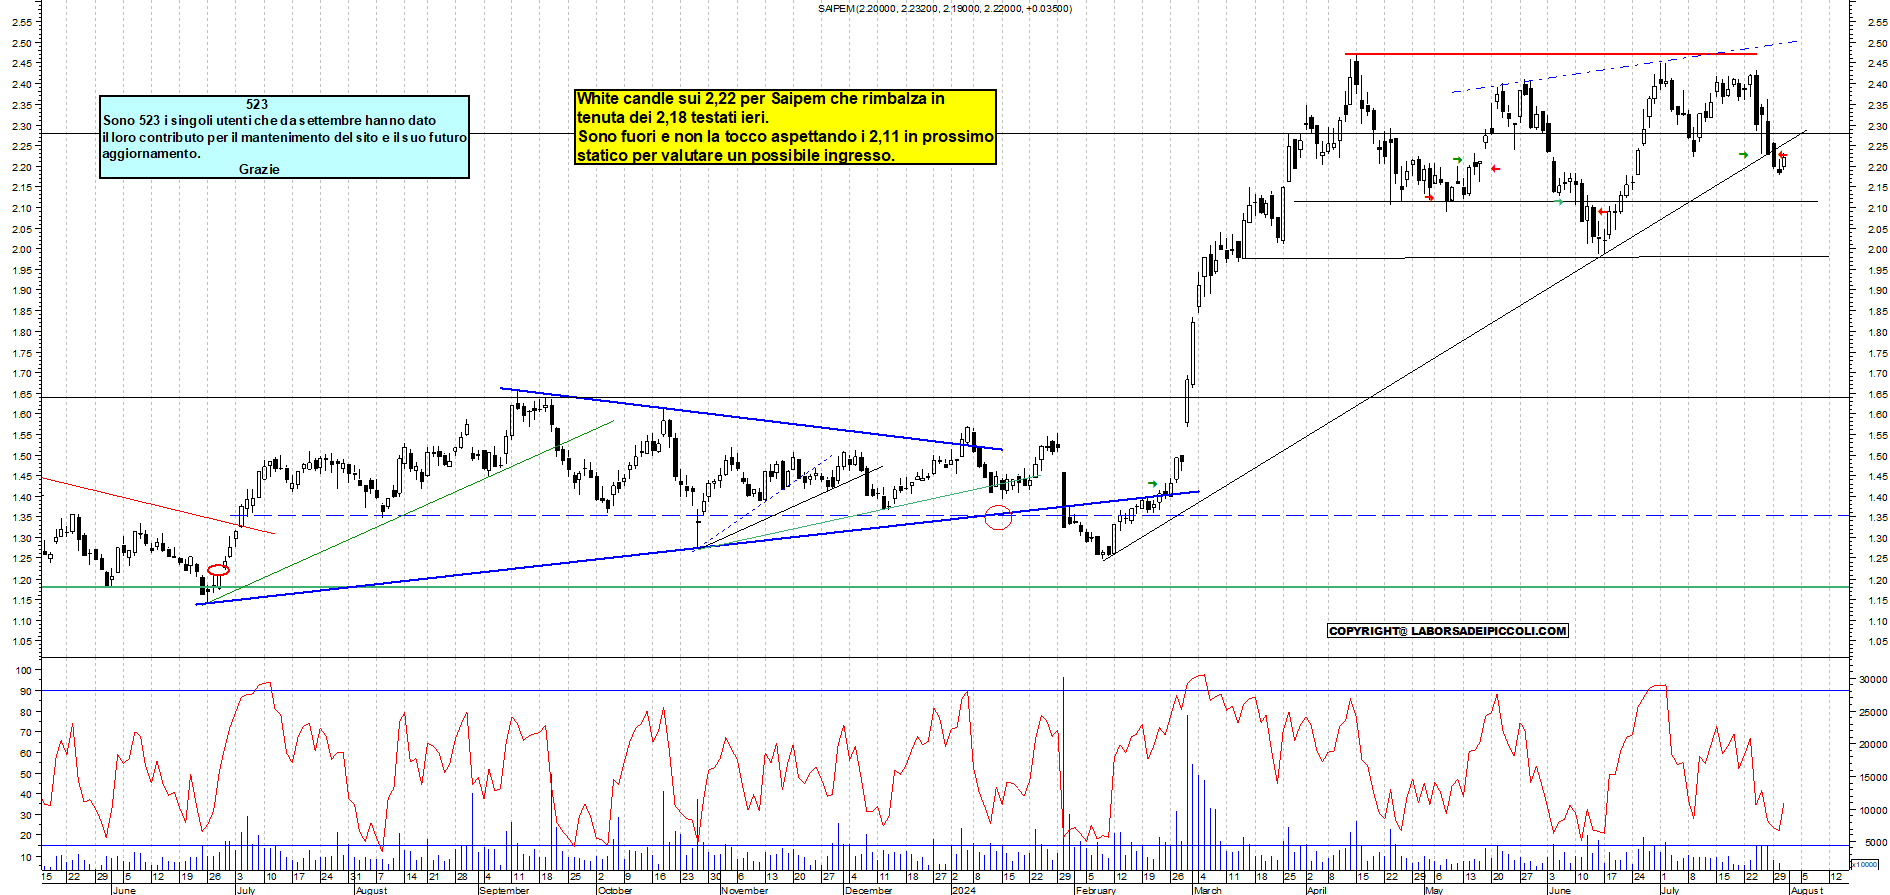Click the 'April' month label on time axis

tap(1316, 890)
